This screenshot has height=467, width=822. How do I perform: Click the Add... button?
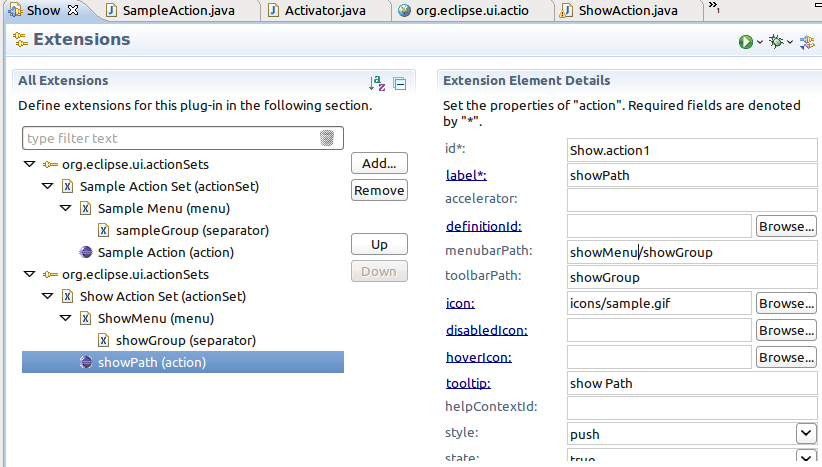click(379, 163)
